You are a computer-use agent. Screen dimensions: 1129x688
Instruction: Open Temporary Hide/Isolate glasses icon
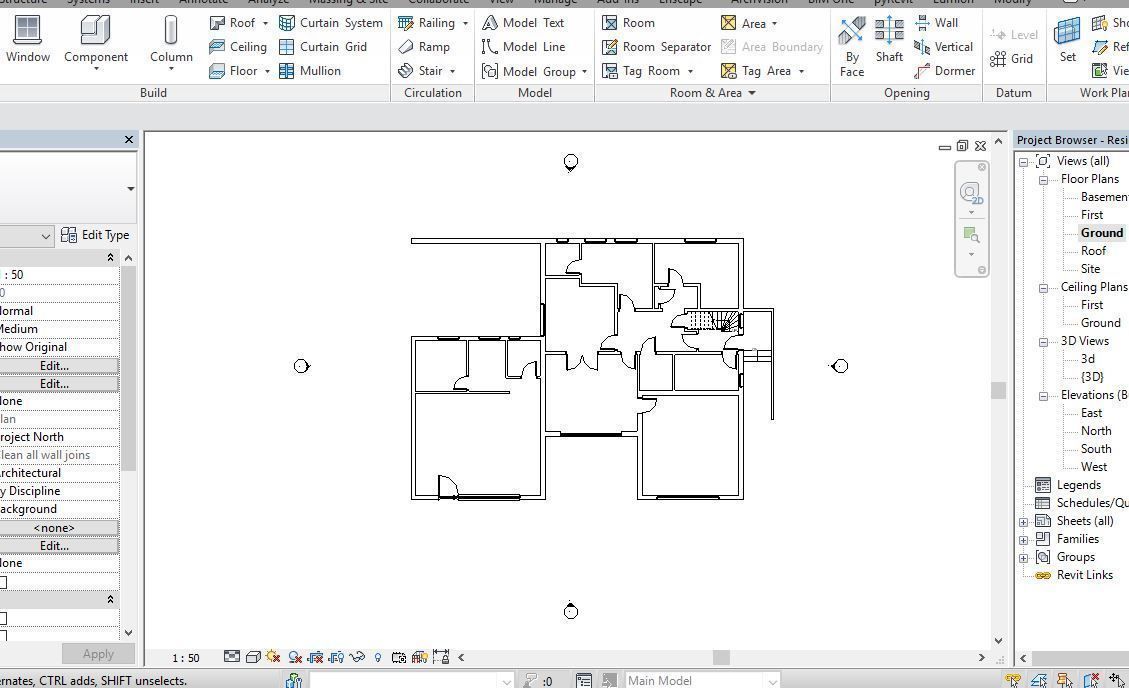pyautogui.click(x=357, y=656)
